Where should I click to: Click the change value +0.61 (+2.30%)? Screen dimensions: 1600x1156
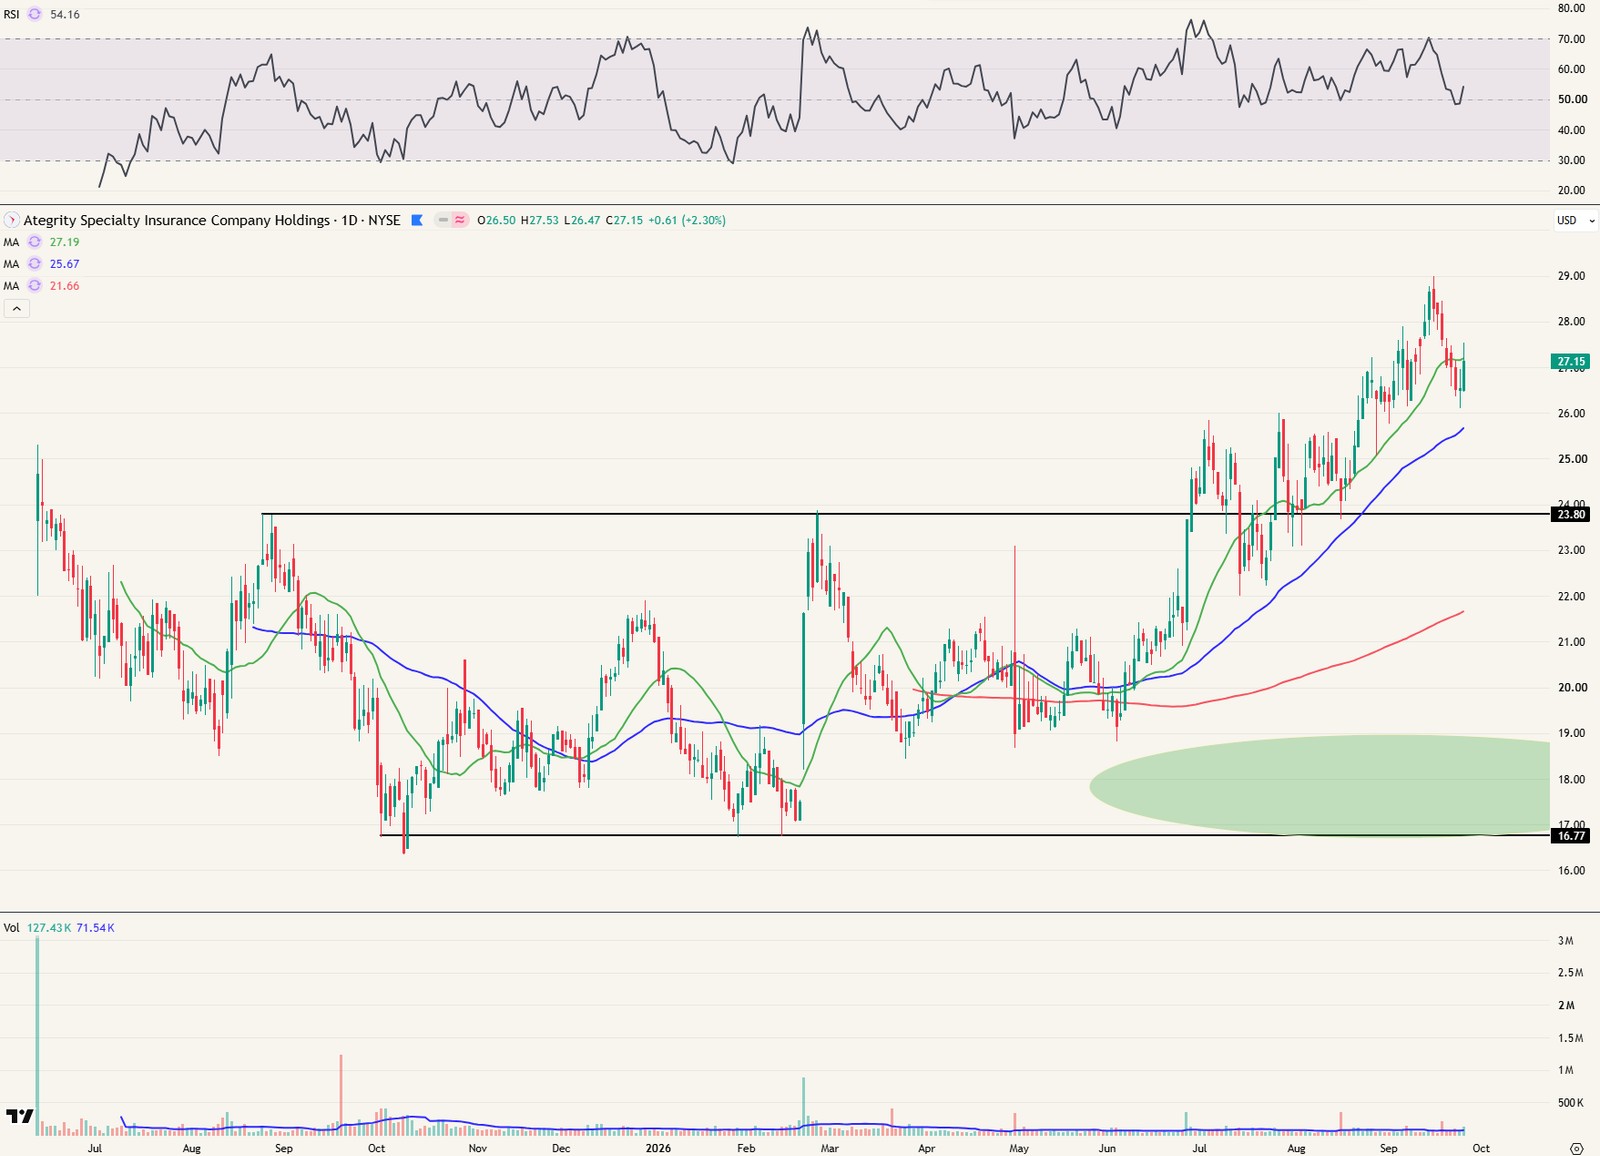pos(687,220)
